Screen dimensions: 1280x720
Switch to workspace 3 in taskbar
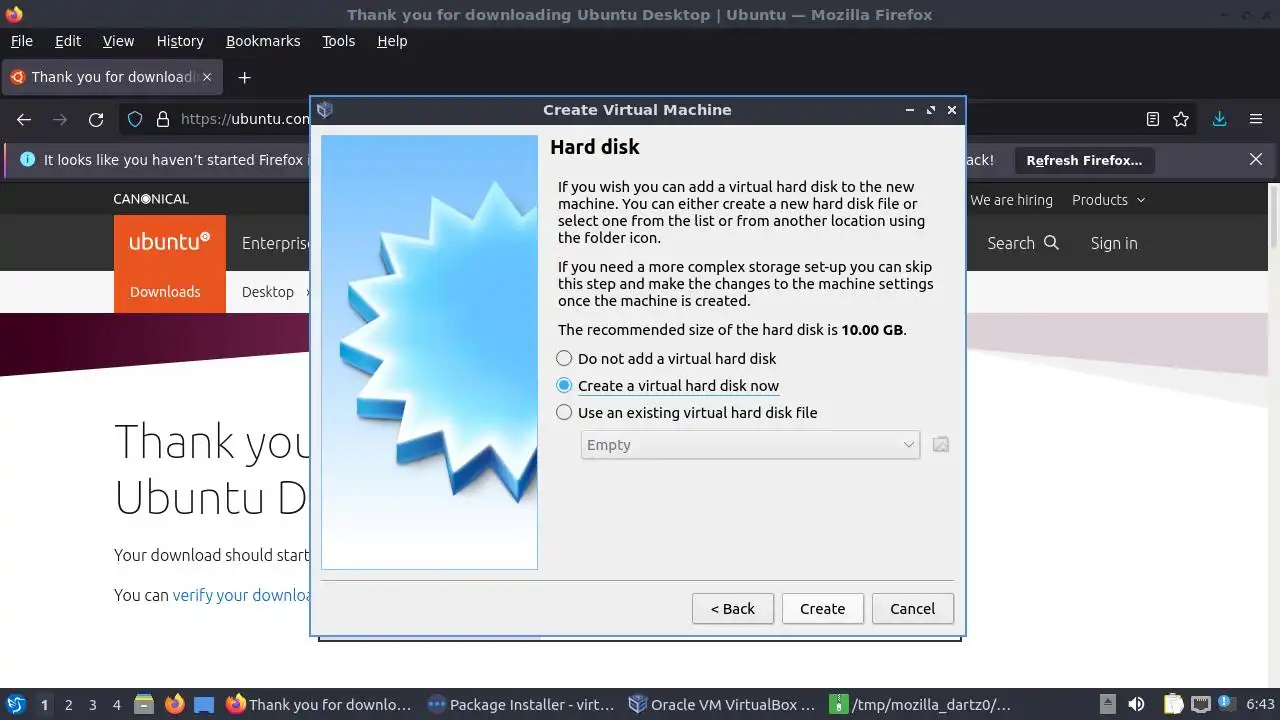[x=93, y=705]
